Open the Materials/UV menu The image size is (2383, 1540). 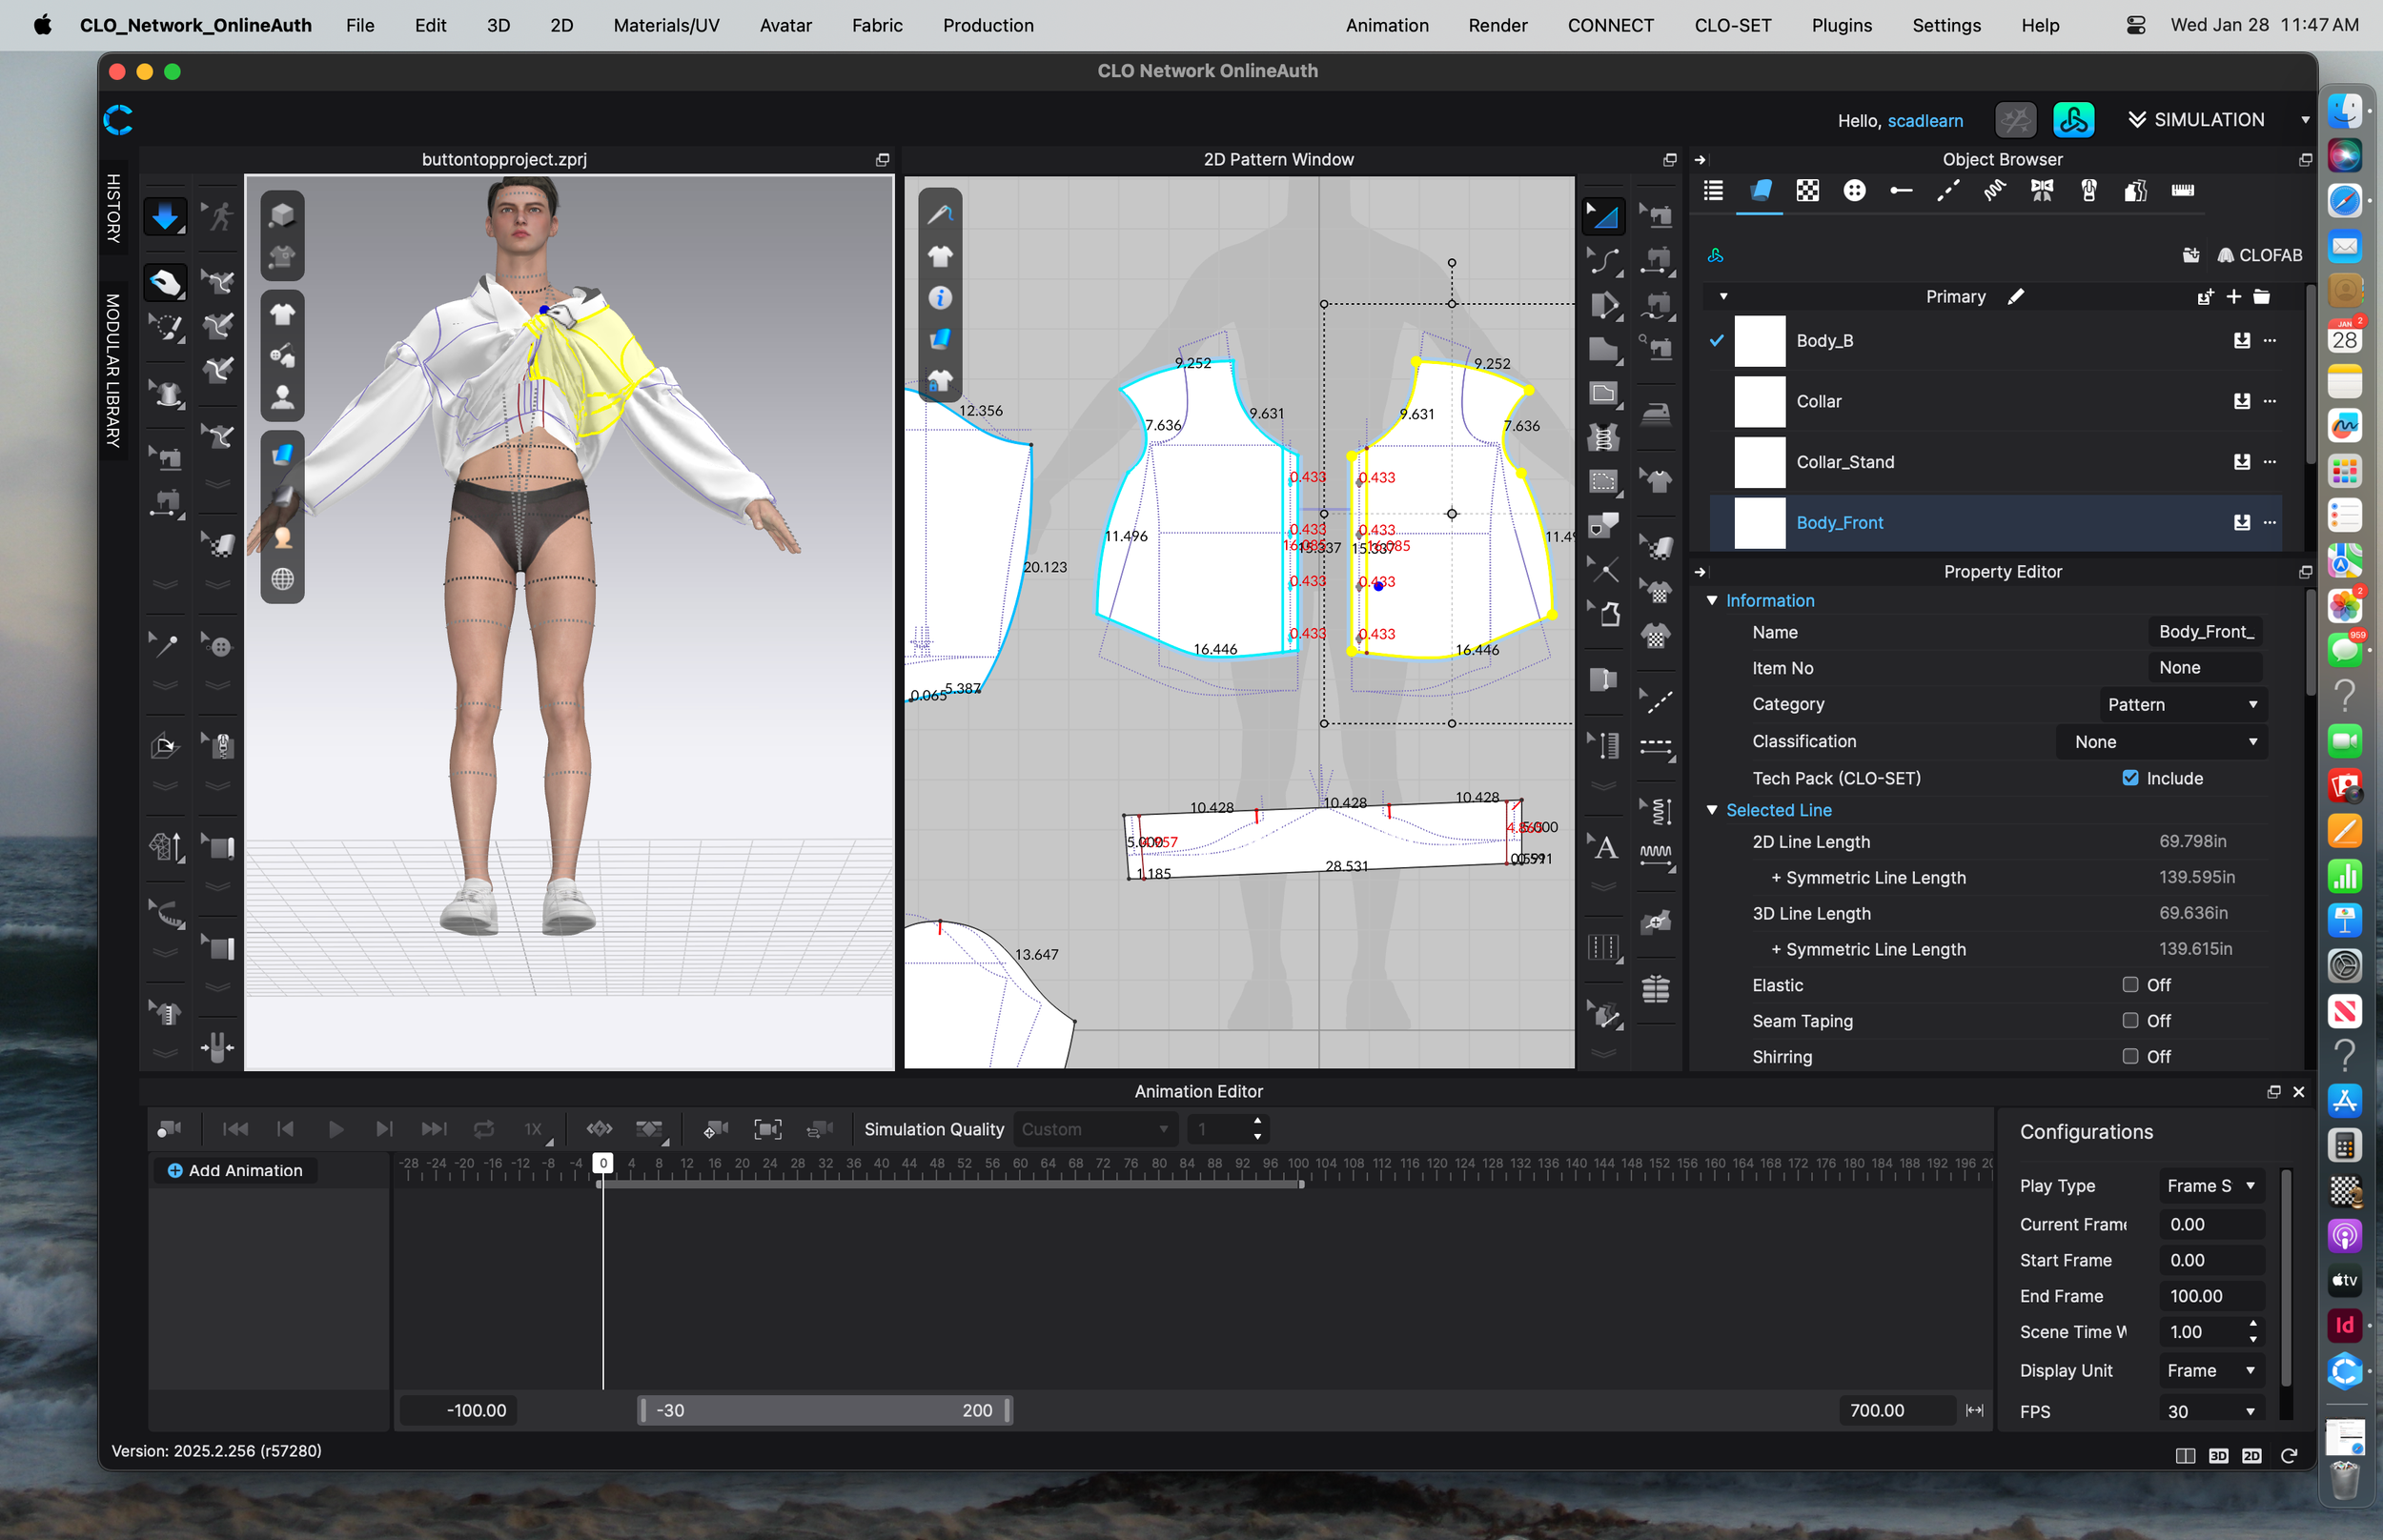pos(666,25)
